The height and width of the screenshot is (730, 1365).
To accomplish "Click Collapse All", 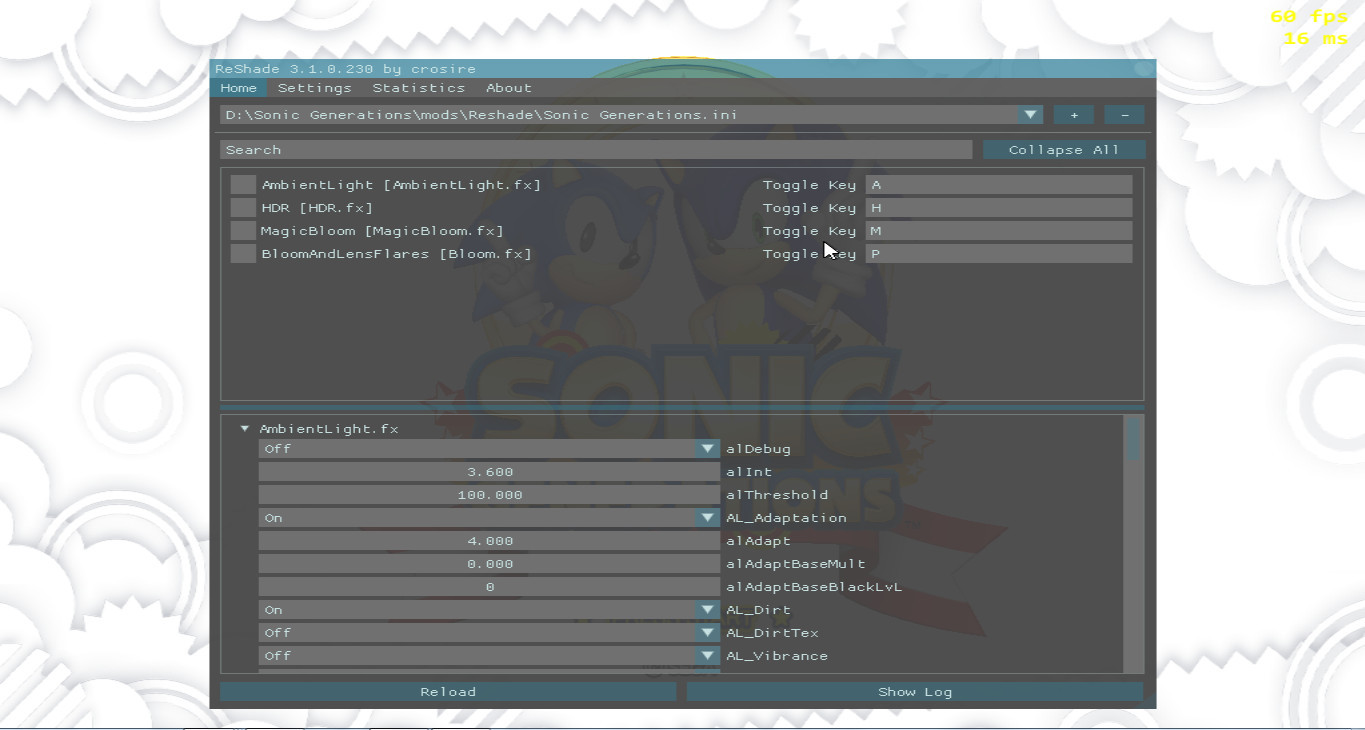I will (x=1064, y=149).
